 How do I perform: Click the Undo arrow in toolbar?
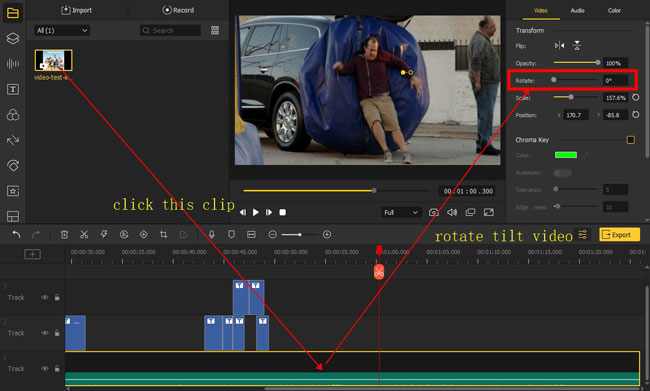tap(16, 234)
